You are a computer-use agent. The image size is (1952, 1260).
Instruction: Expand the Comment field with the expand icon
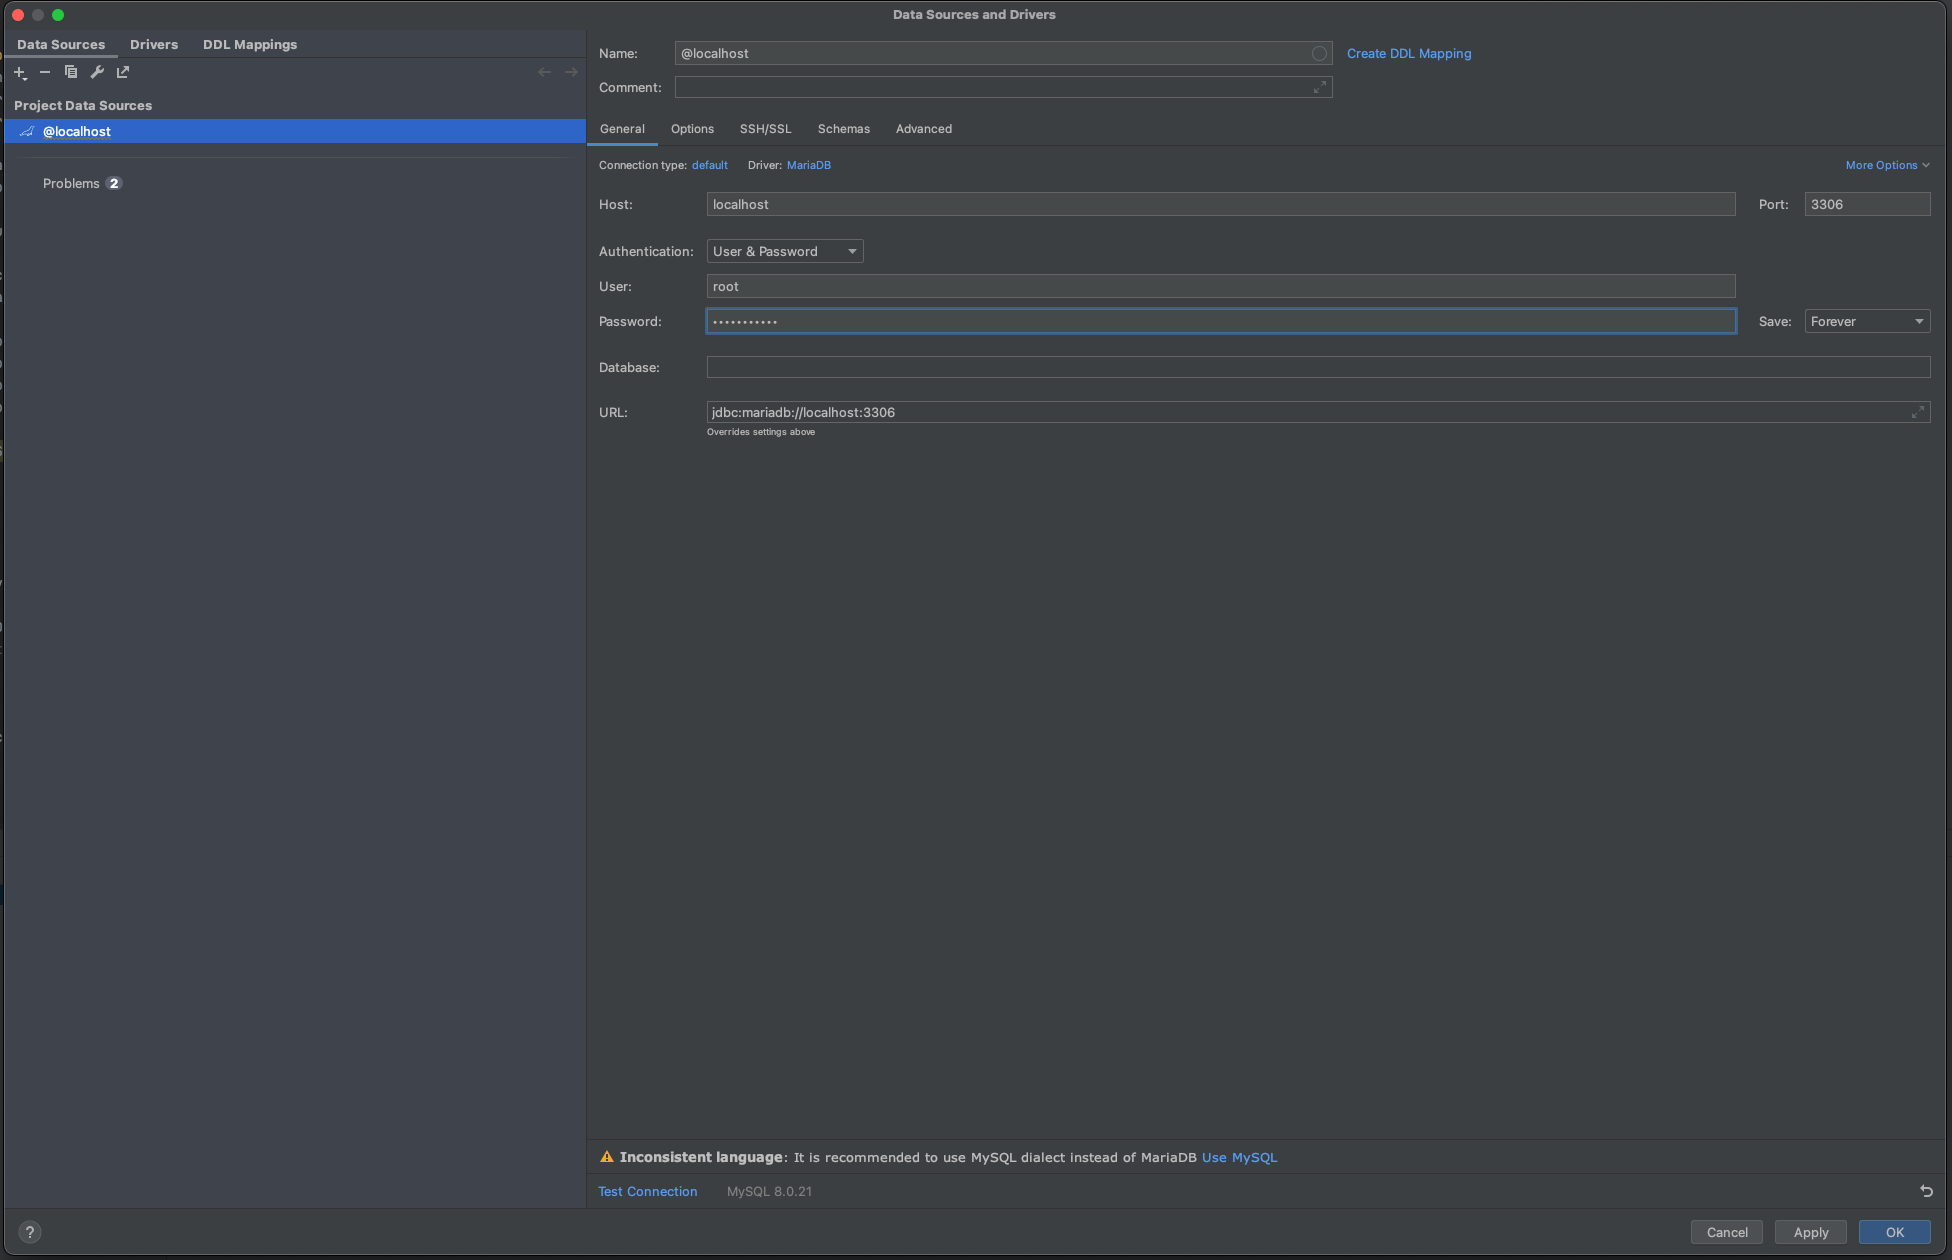coord(1320,87)
